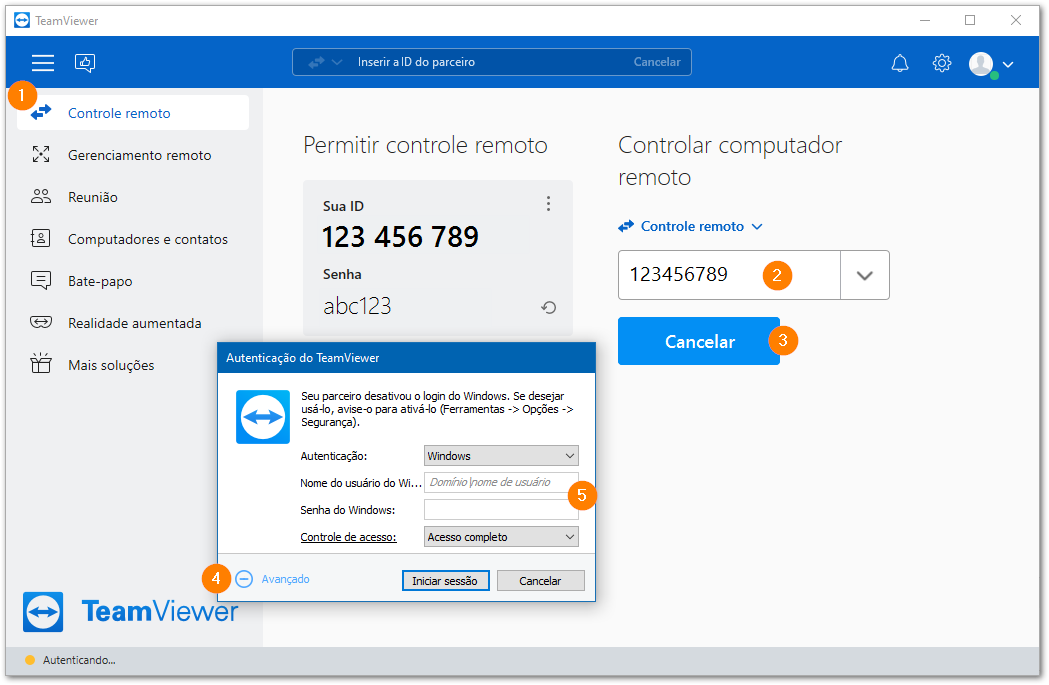1049x685 pixels.
Task: Open the account profile avatar
Action: (981, 64)
